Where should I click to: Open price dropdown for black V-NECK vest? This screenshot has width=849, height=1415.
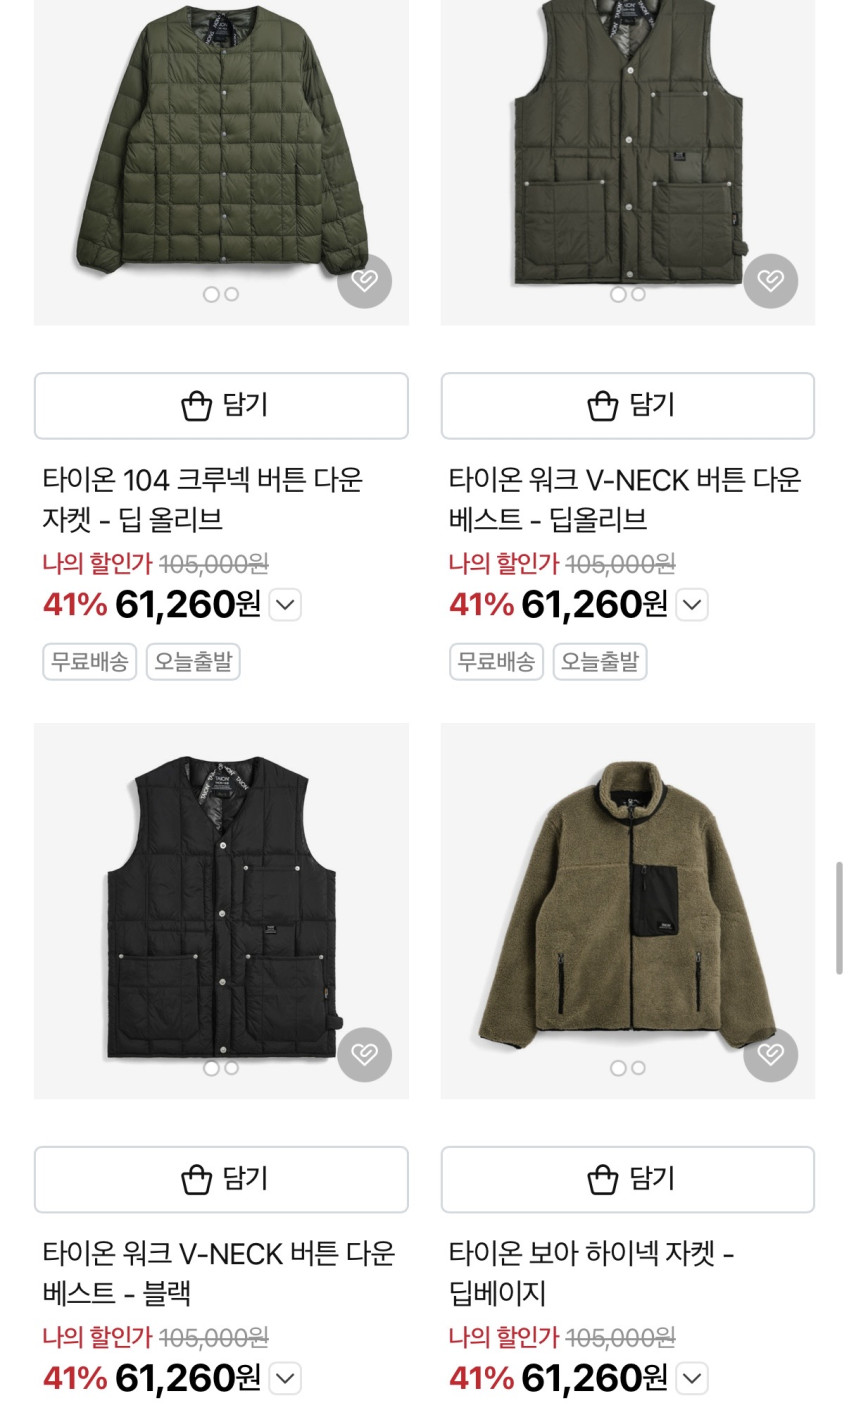[285, 1379]
